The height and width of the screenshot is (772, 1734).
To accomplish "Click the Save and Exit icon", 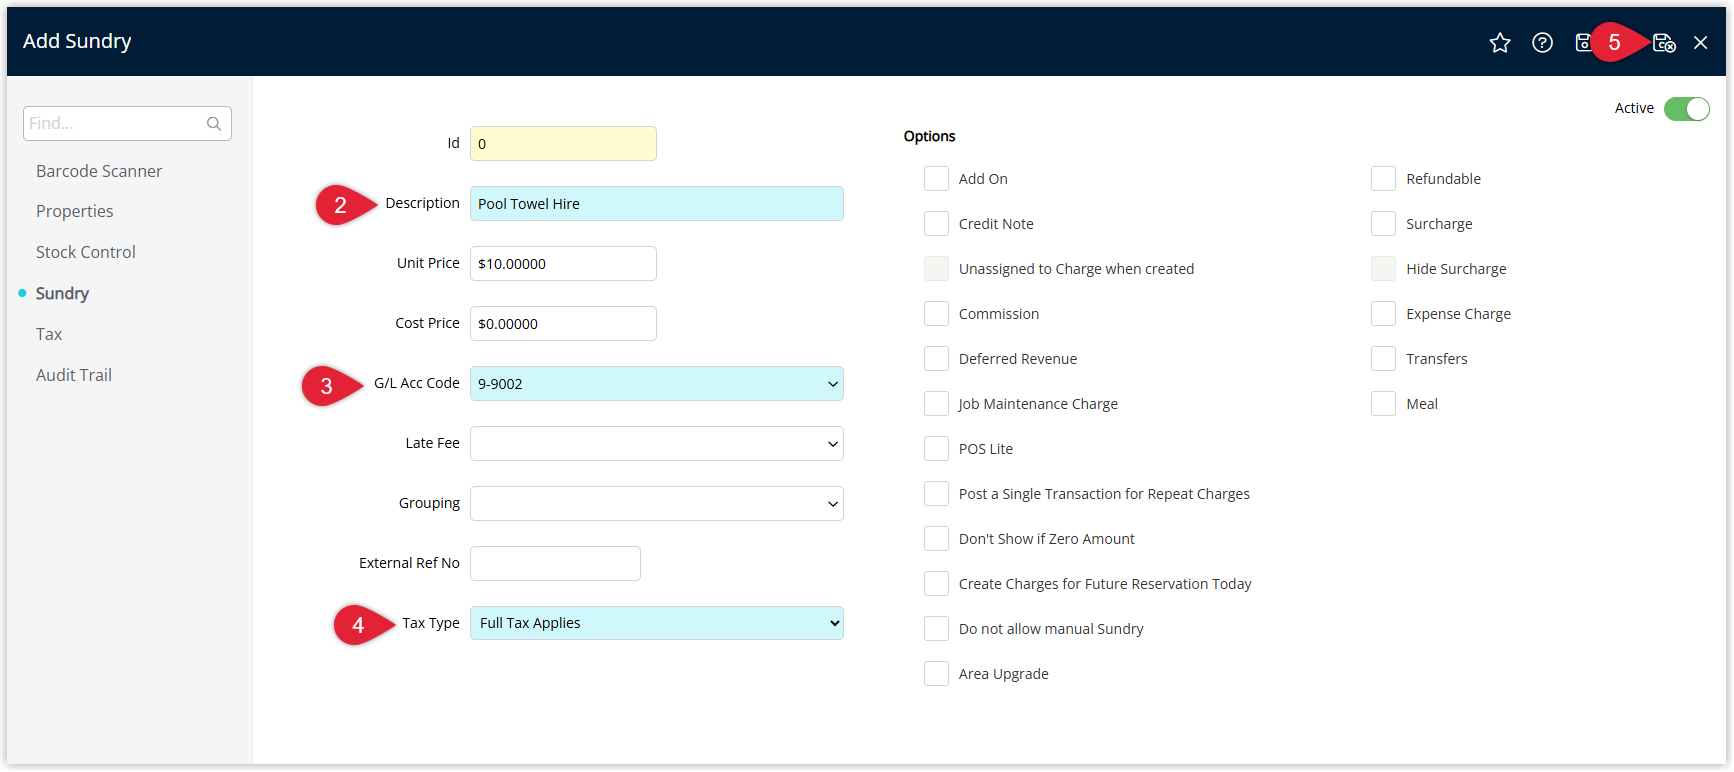I will (x=1664, y=42).
